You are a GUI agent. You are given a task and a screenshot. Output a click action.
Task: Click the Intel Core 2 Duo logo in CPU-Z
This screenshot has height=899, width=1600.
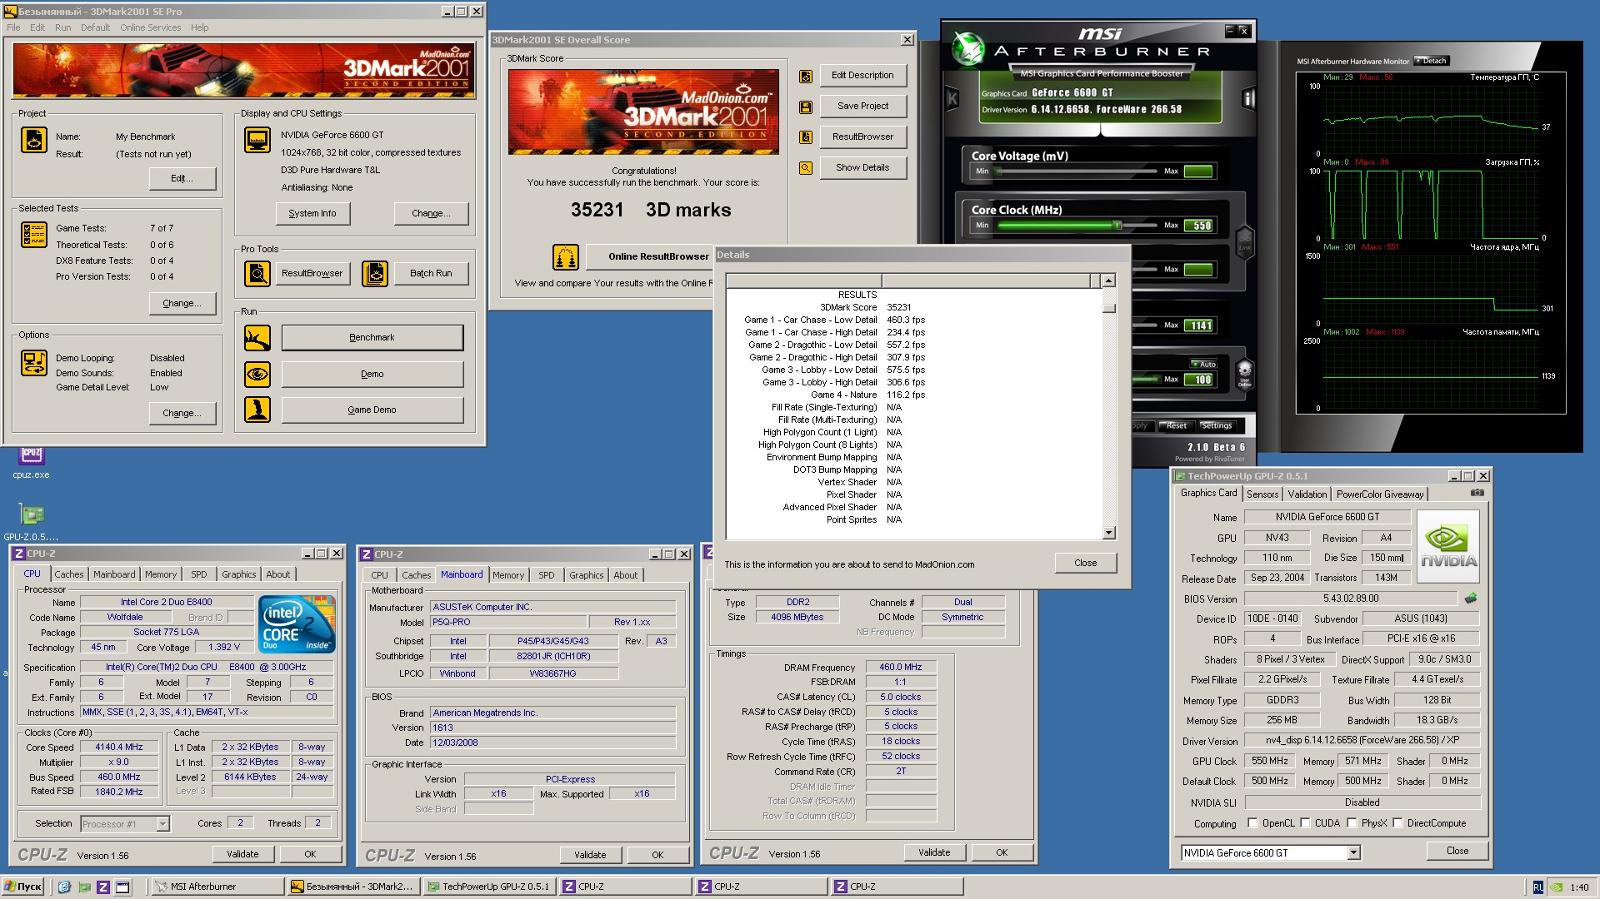click(x=297, y=624)
